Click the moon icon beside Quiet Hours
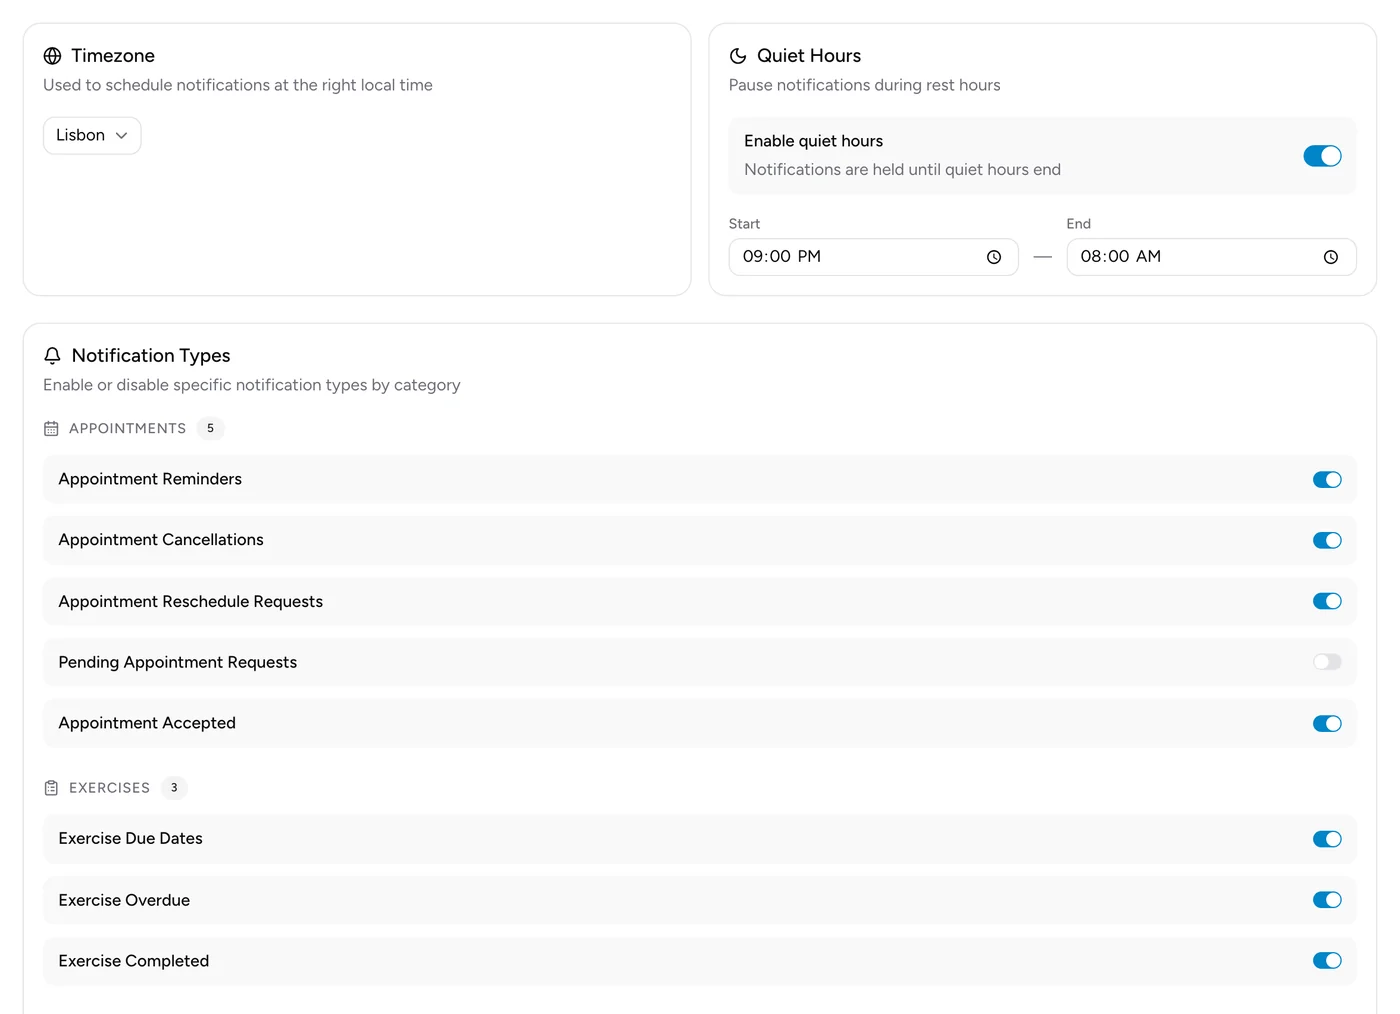The image size is (1400, 1014). point(738,56)
